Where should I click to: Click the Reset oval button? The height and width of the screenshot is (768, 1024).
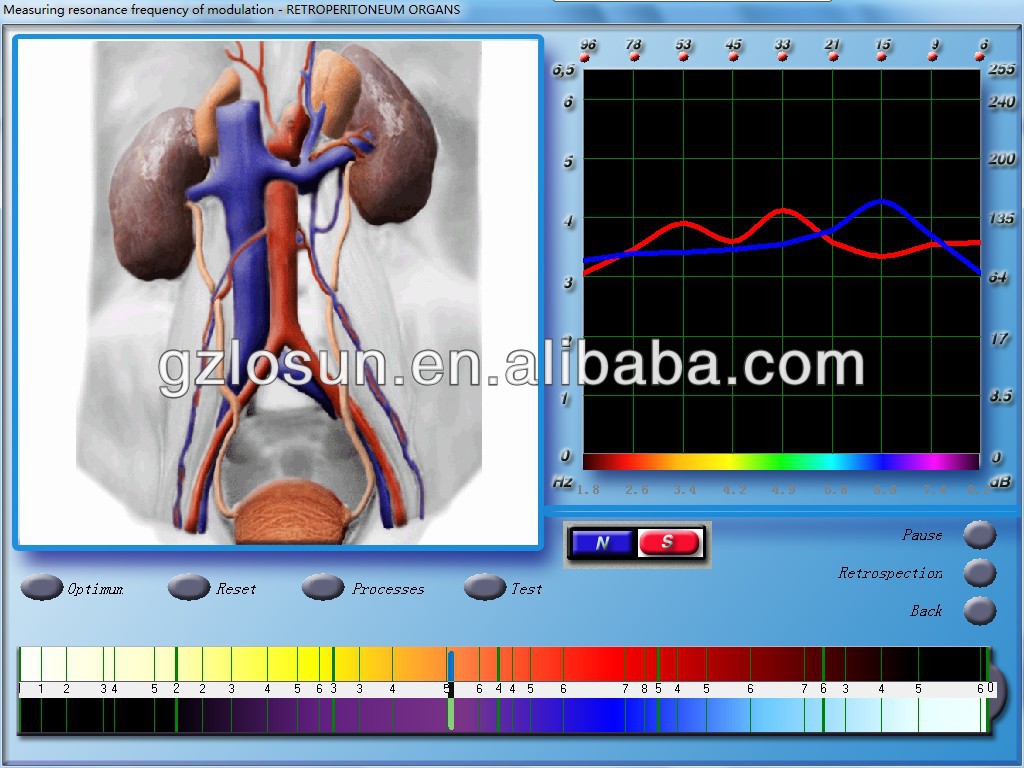click(189, 587)
